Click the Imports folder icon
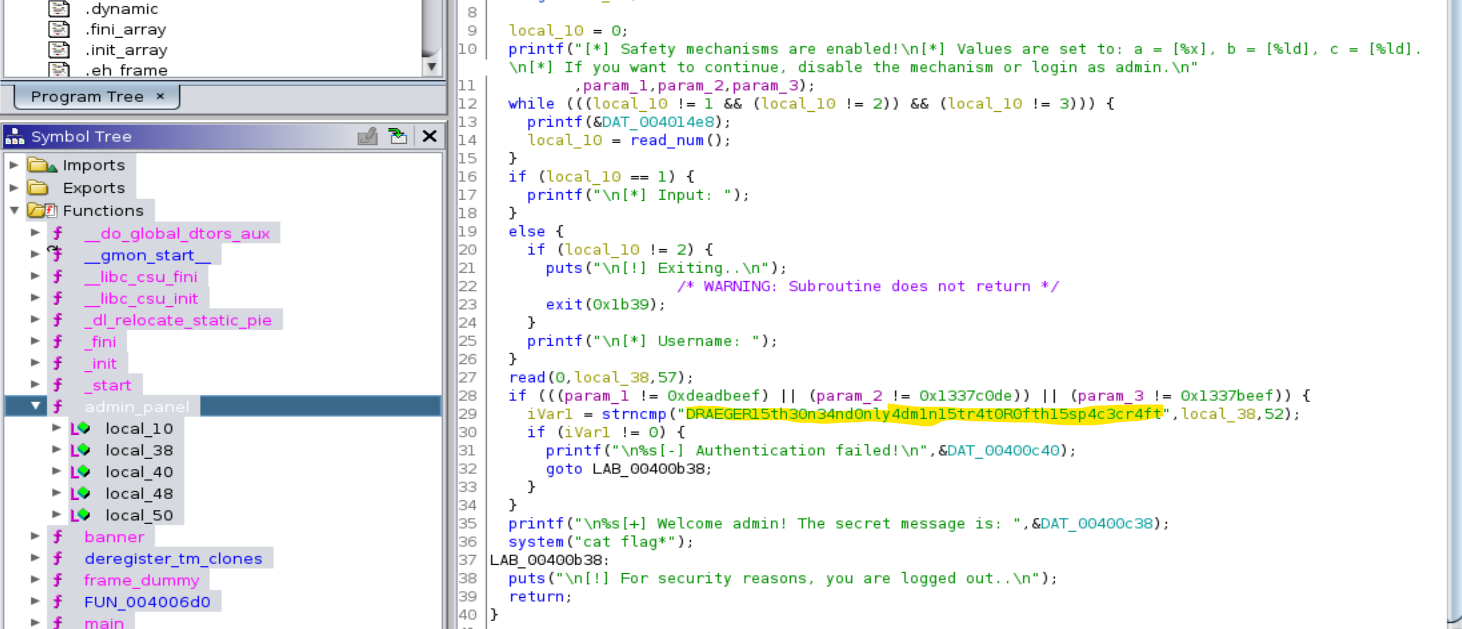This screenshot has height=629, width=1462. pyautogui.click(x=42, y=165)
